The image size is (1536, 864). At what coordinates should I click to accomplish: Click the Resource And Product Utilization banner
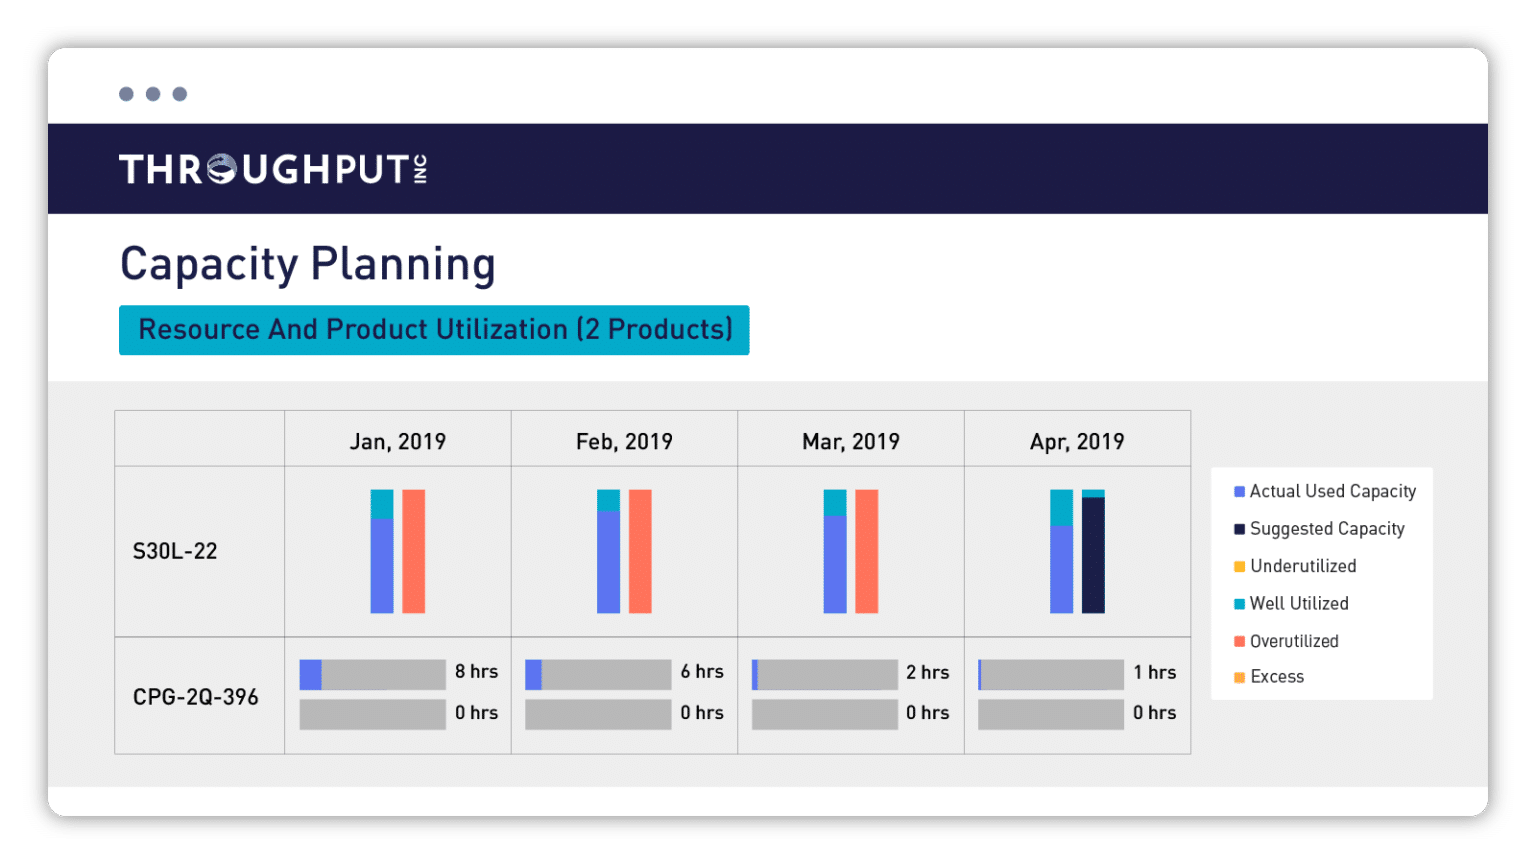[x=434, y=330]
